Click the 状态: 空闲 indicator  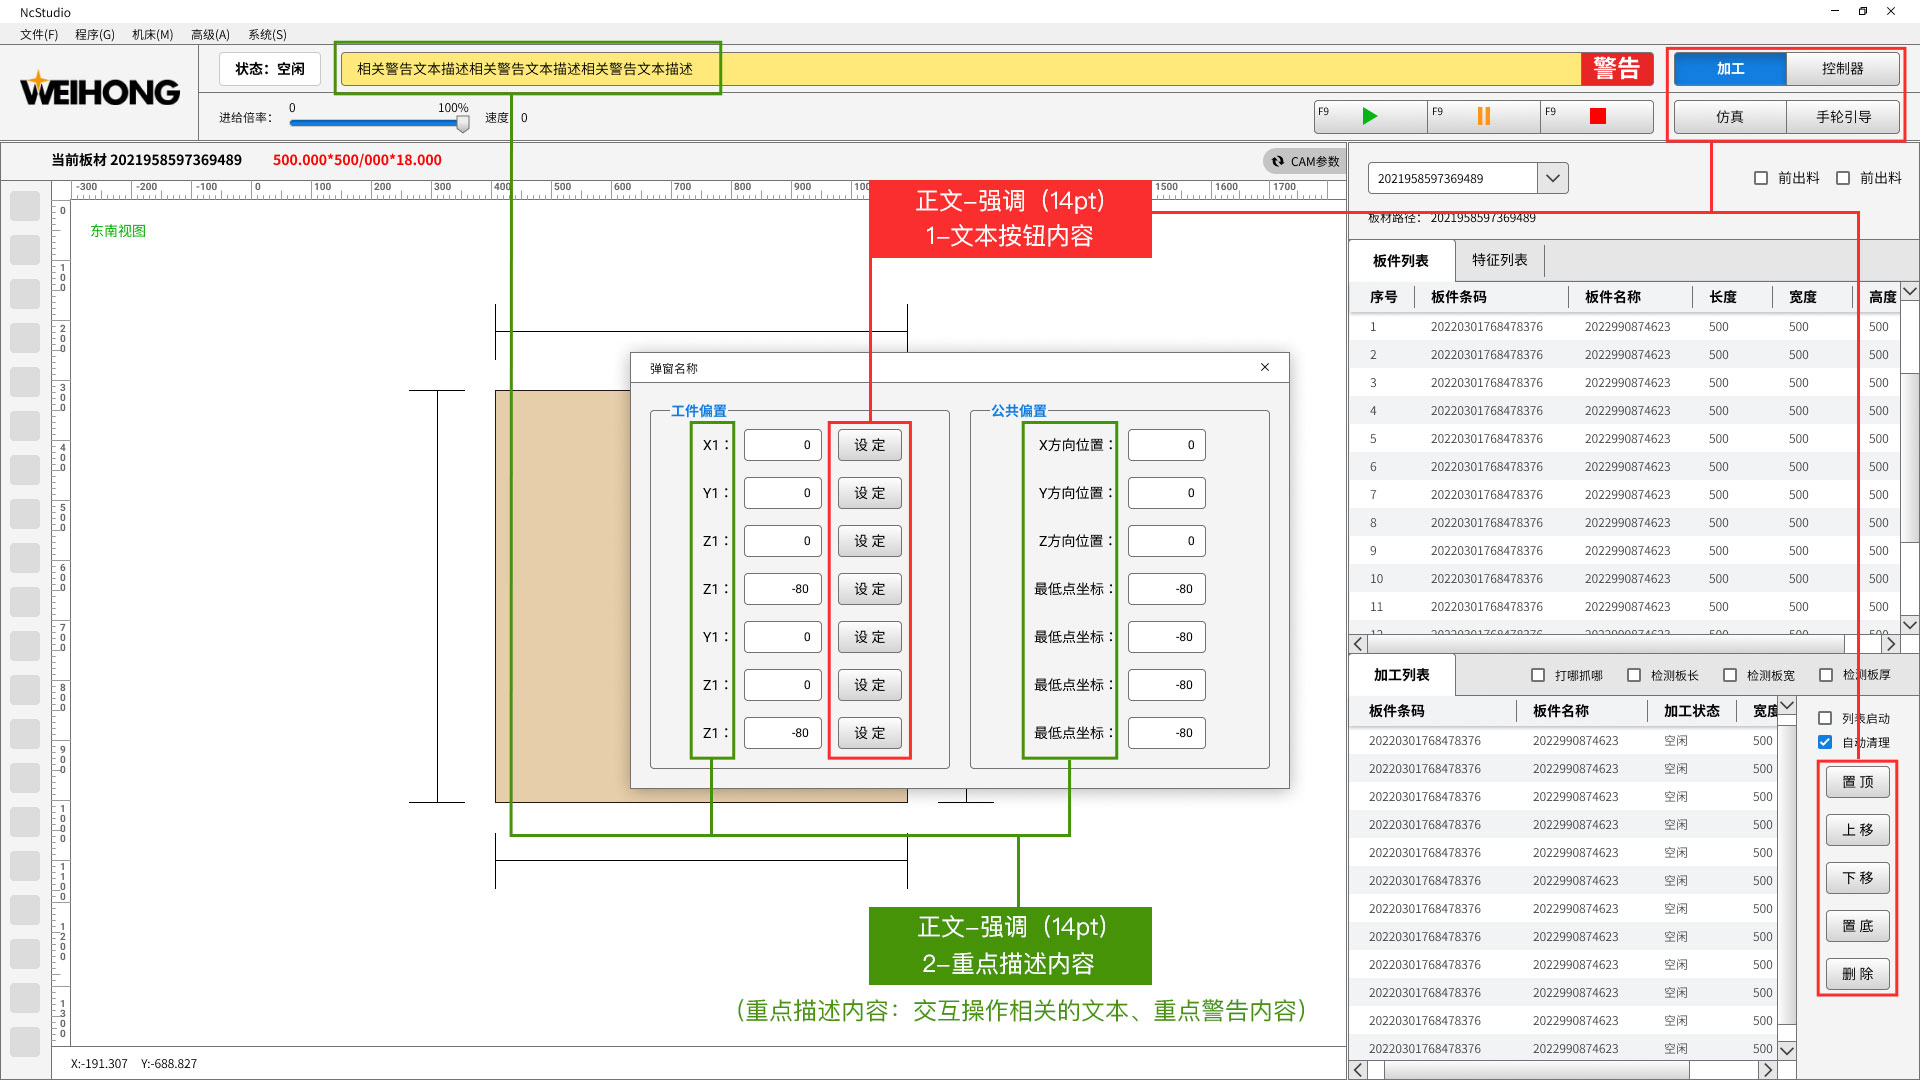270,69
